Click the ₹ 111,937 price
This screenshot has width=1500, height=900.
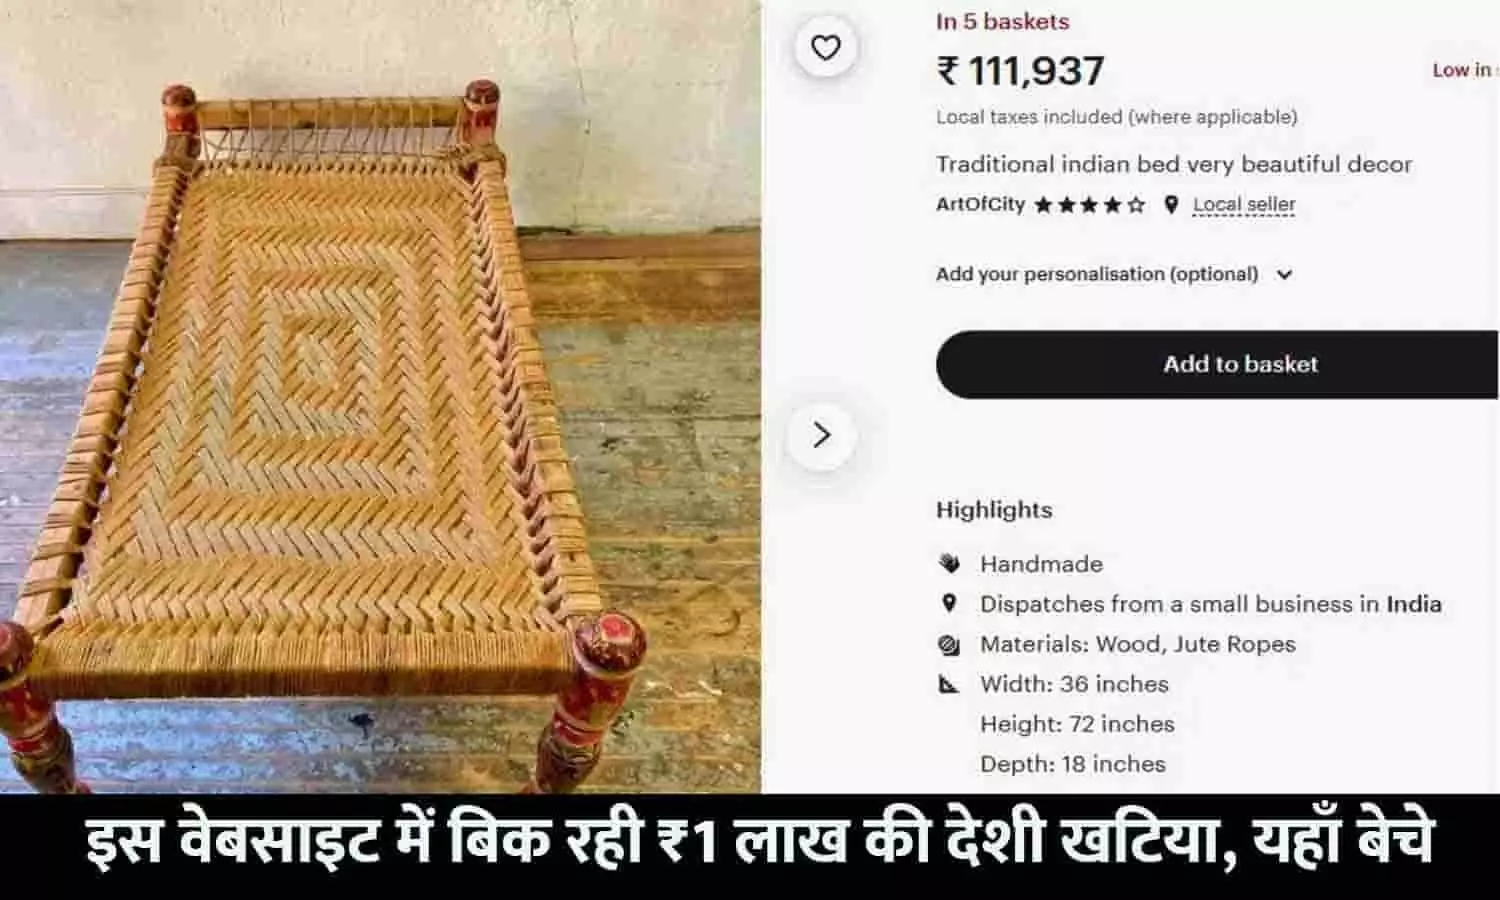click(x=1020, y=70)
